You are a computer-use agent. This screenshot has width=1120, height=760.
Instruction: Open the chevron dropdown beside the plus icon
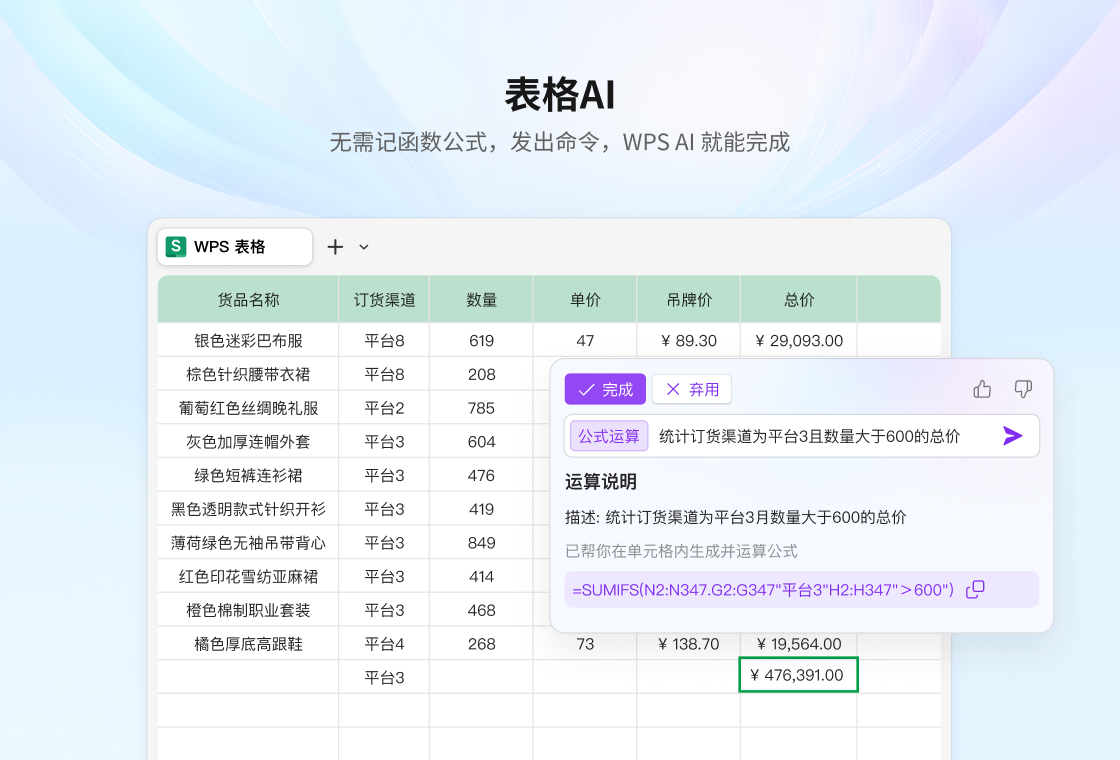[363, 246]
